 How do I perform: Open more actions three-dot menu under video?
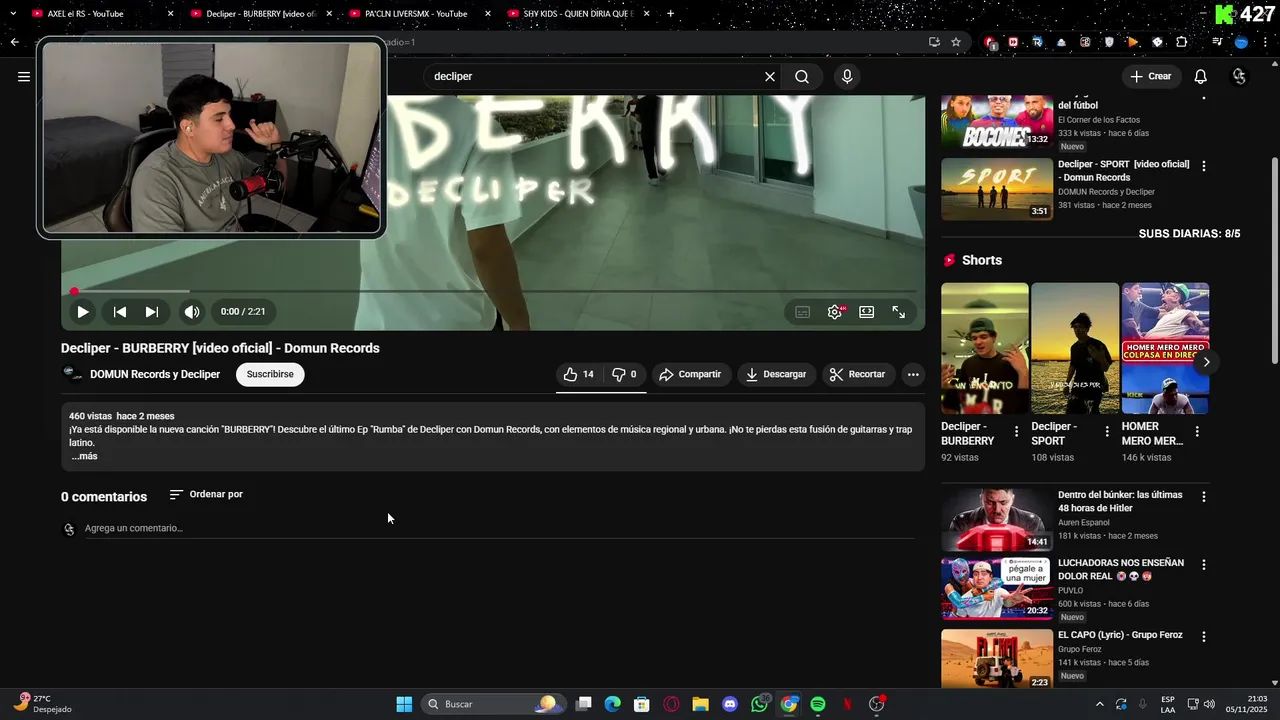(x=912, y=374)
